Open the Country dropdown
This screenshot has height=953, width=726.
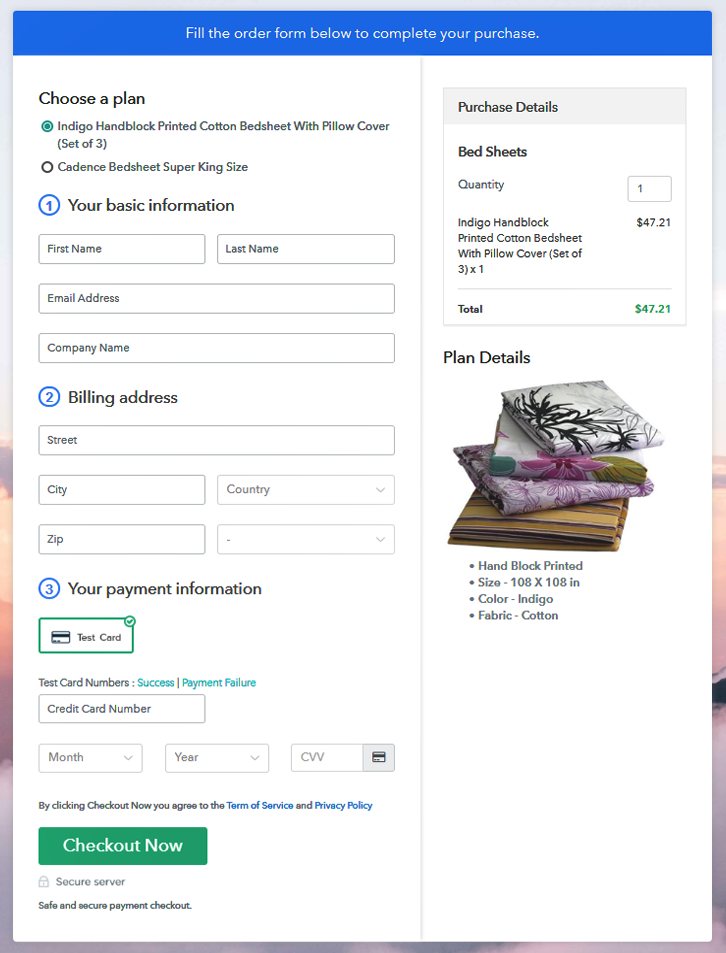pyautogui.click(x=305, y=490)
